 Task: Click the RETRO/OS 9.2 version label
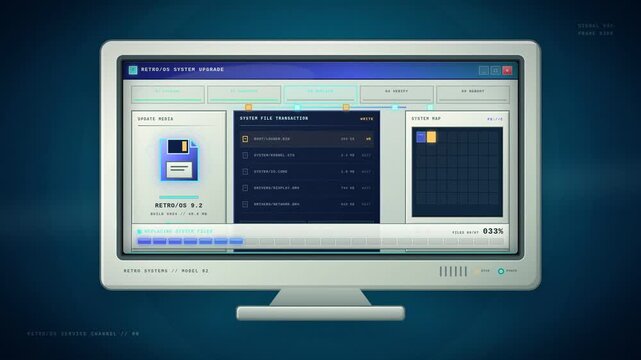179,206
